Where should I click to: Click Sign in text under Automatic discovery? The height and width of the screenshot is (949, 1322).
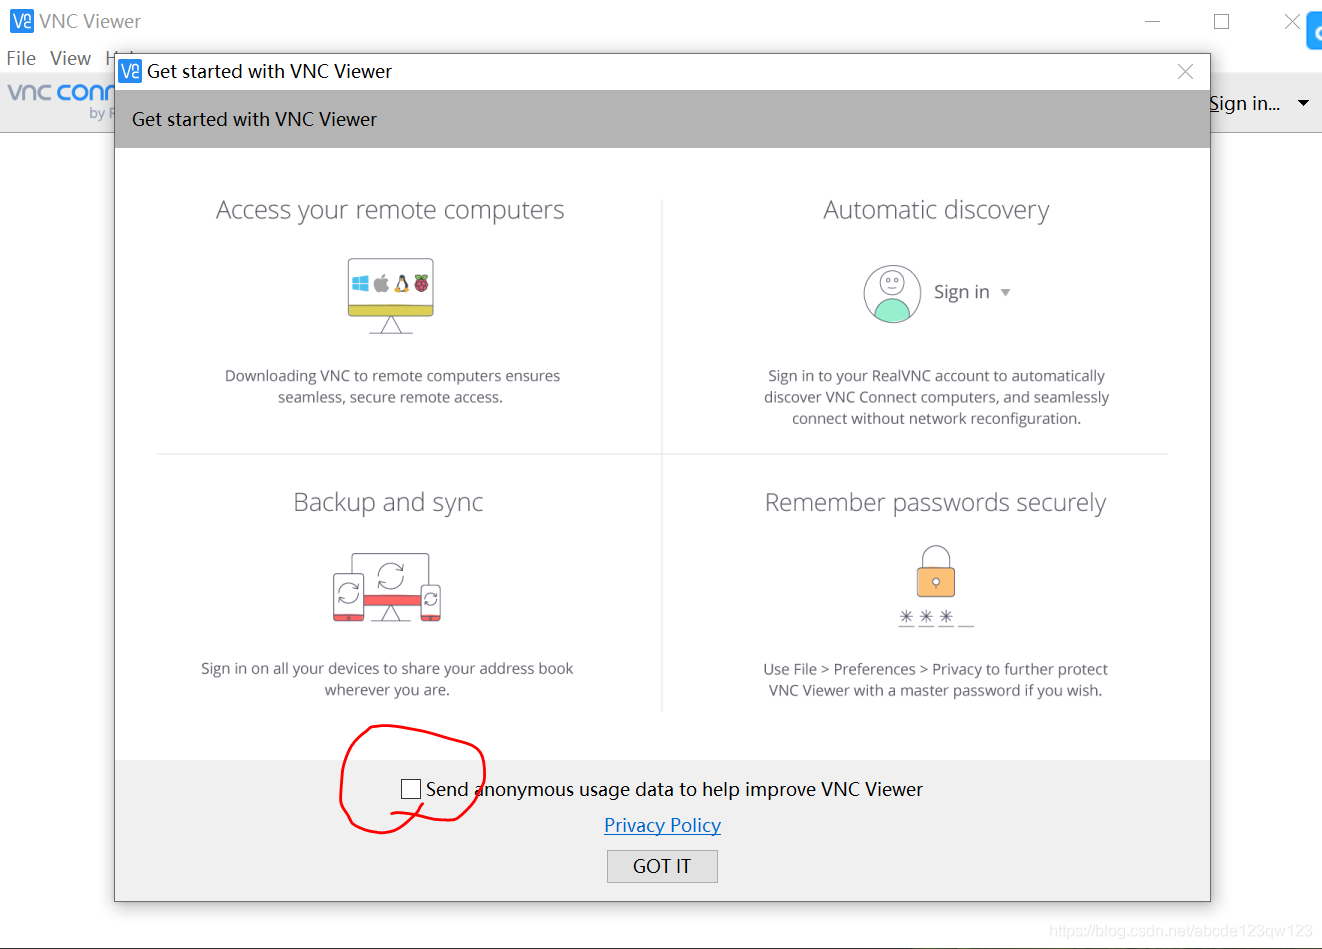point(961,292)
